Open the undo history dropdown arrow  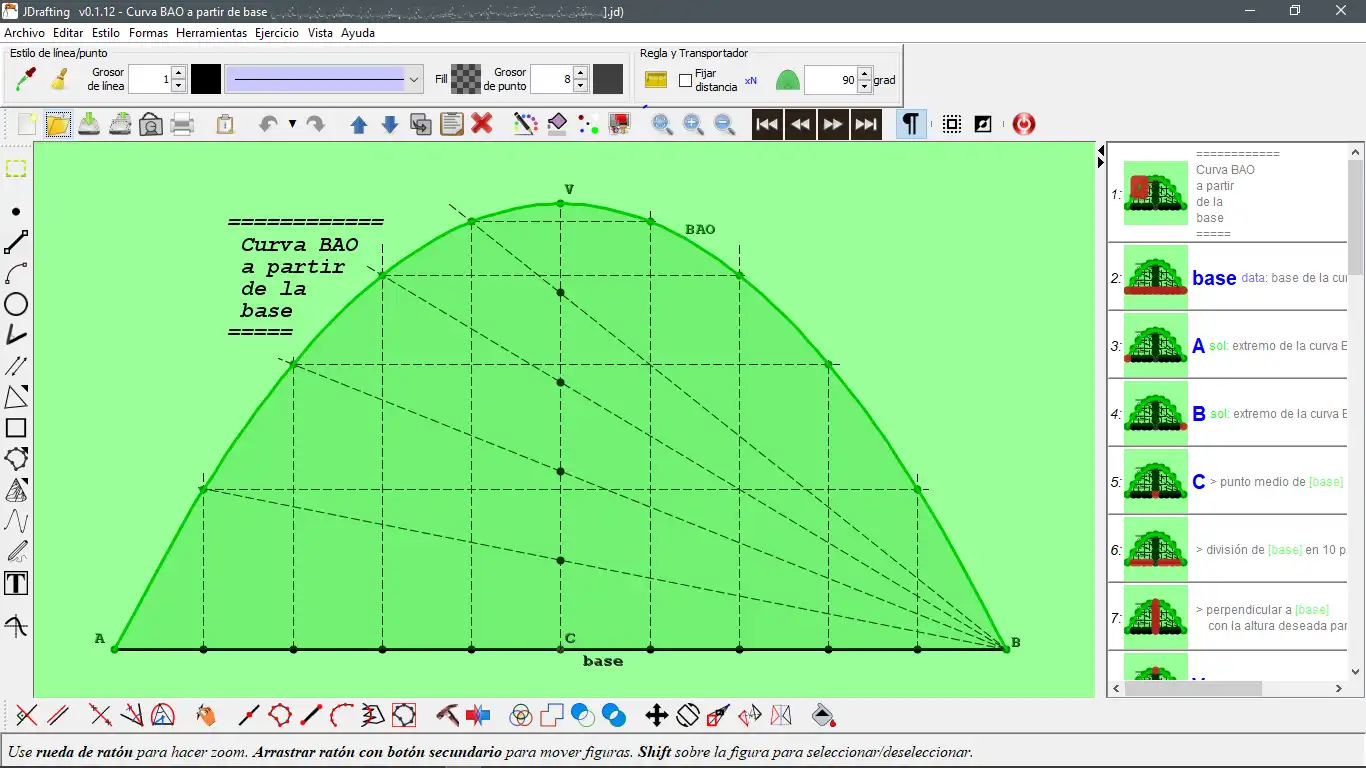click(292, 124)
